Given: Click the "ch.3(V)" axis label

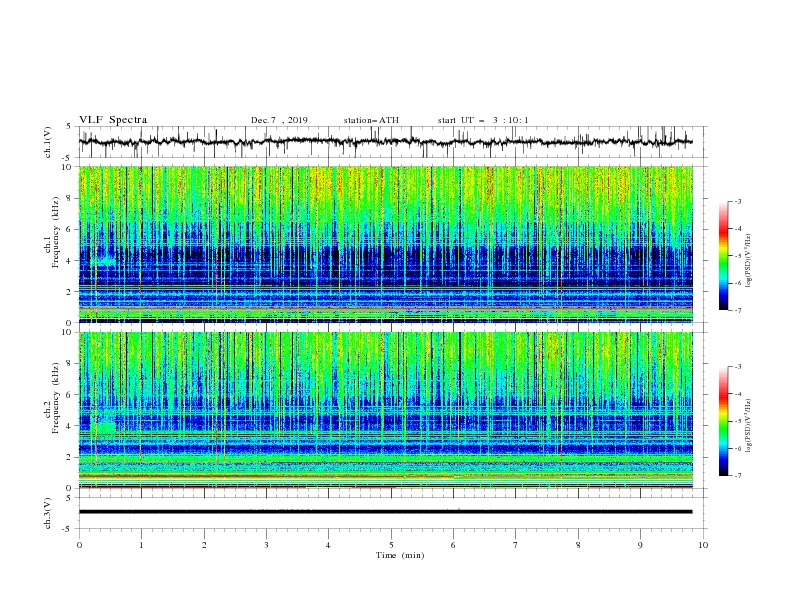Looking at the screenshot, I should pyautogui.click(x=48, y=513).
